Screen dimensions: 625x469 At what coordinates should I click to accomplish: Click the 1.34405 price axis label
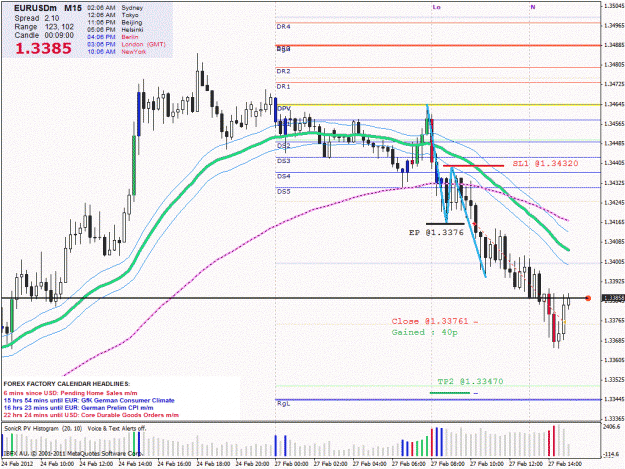[x=614, y=163]
